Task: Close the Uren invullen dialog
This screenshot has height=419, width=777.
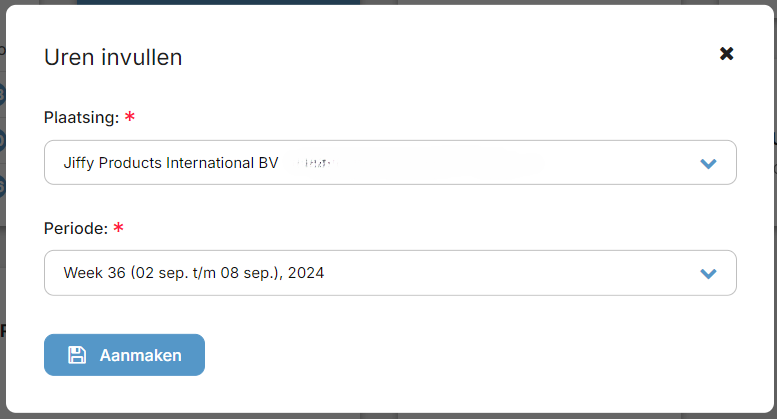Action: coord(726,53)
